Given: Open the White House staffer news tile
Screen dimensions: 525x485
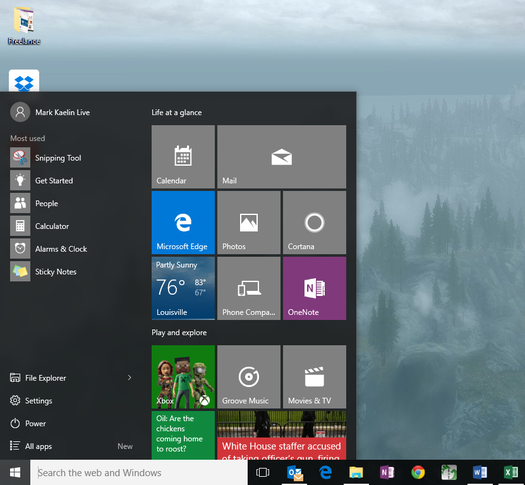Looking at the screenshot, I should point(282,435).
